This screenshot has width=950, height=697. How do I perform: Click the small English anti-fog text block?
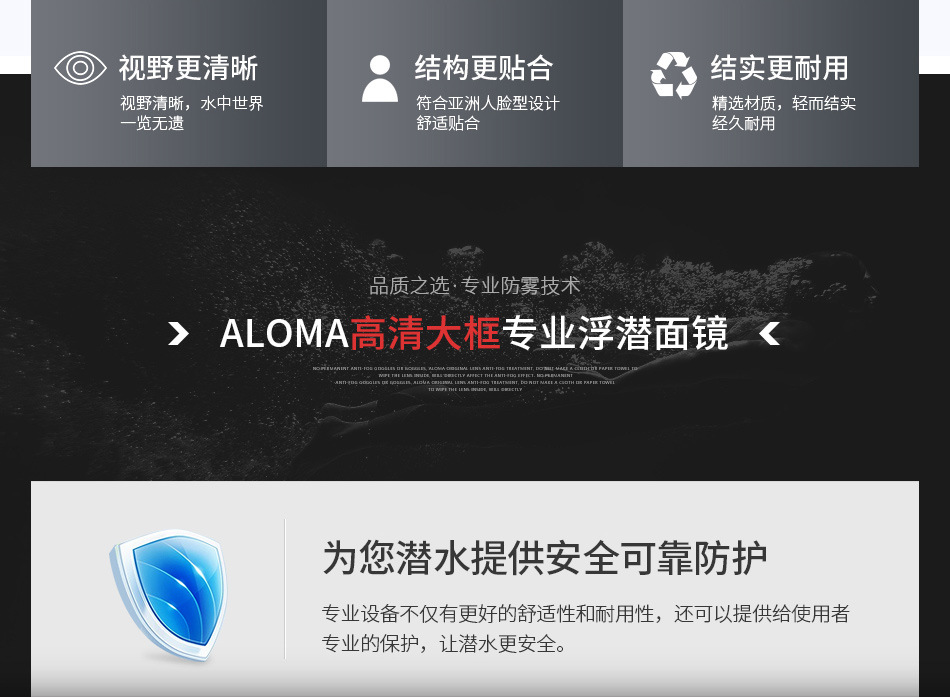[475, 379]
